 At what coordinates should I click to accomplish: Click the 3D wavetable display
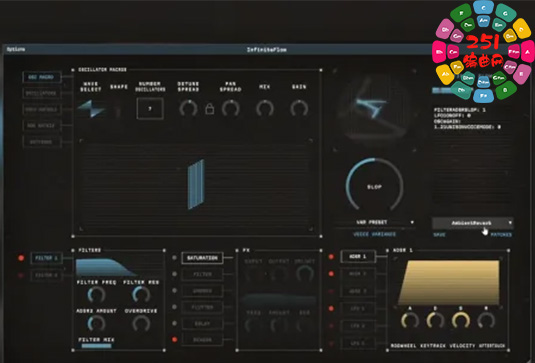point(196,185)
